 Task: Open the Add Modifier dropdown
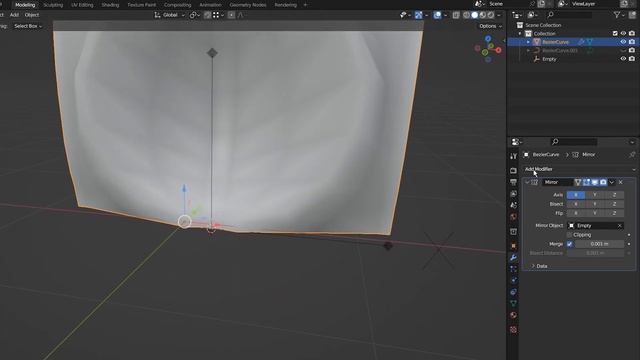580,169
